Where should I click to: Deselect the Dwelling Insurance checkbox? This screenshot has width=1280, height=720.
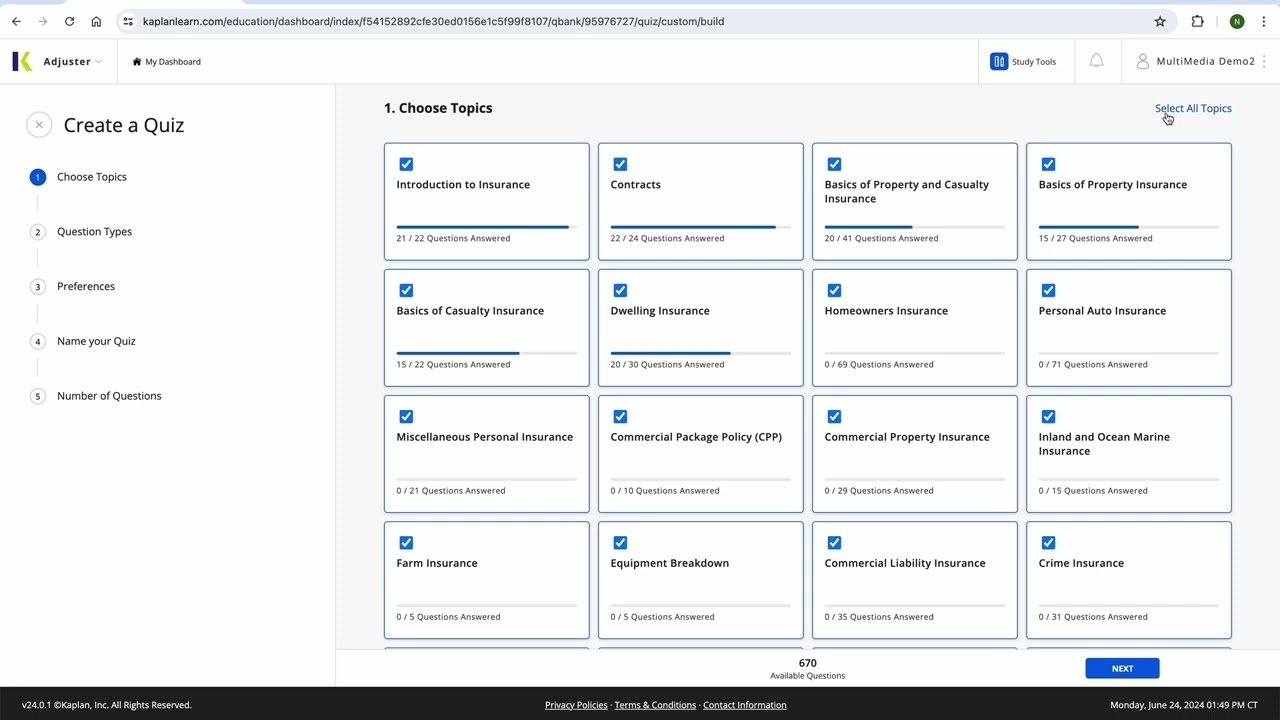point(620,290)
